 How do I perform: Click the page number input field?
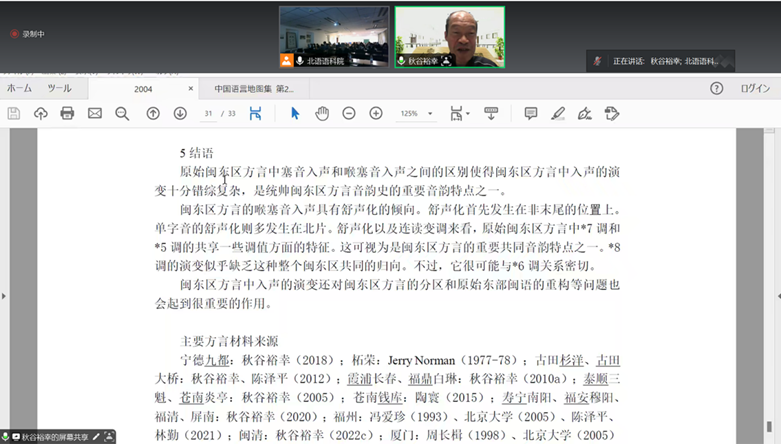tap(210, 114)
